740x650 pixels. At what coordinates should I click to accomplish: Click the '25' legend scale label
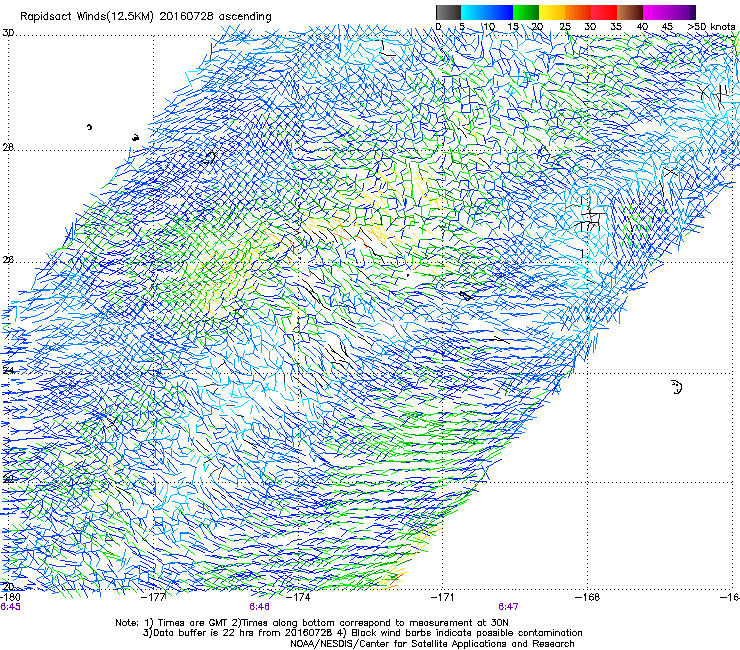click(x=565, y=27)
